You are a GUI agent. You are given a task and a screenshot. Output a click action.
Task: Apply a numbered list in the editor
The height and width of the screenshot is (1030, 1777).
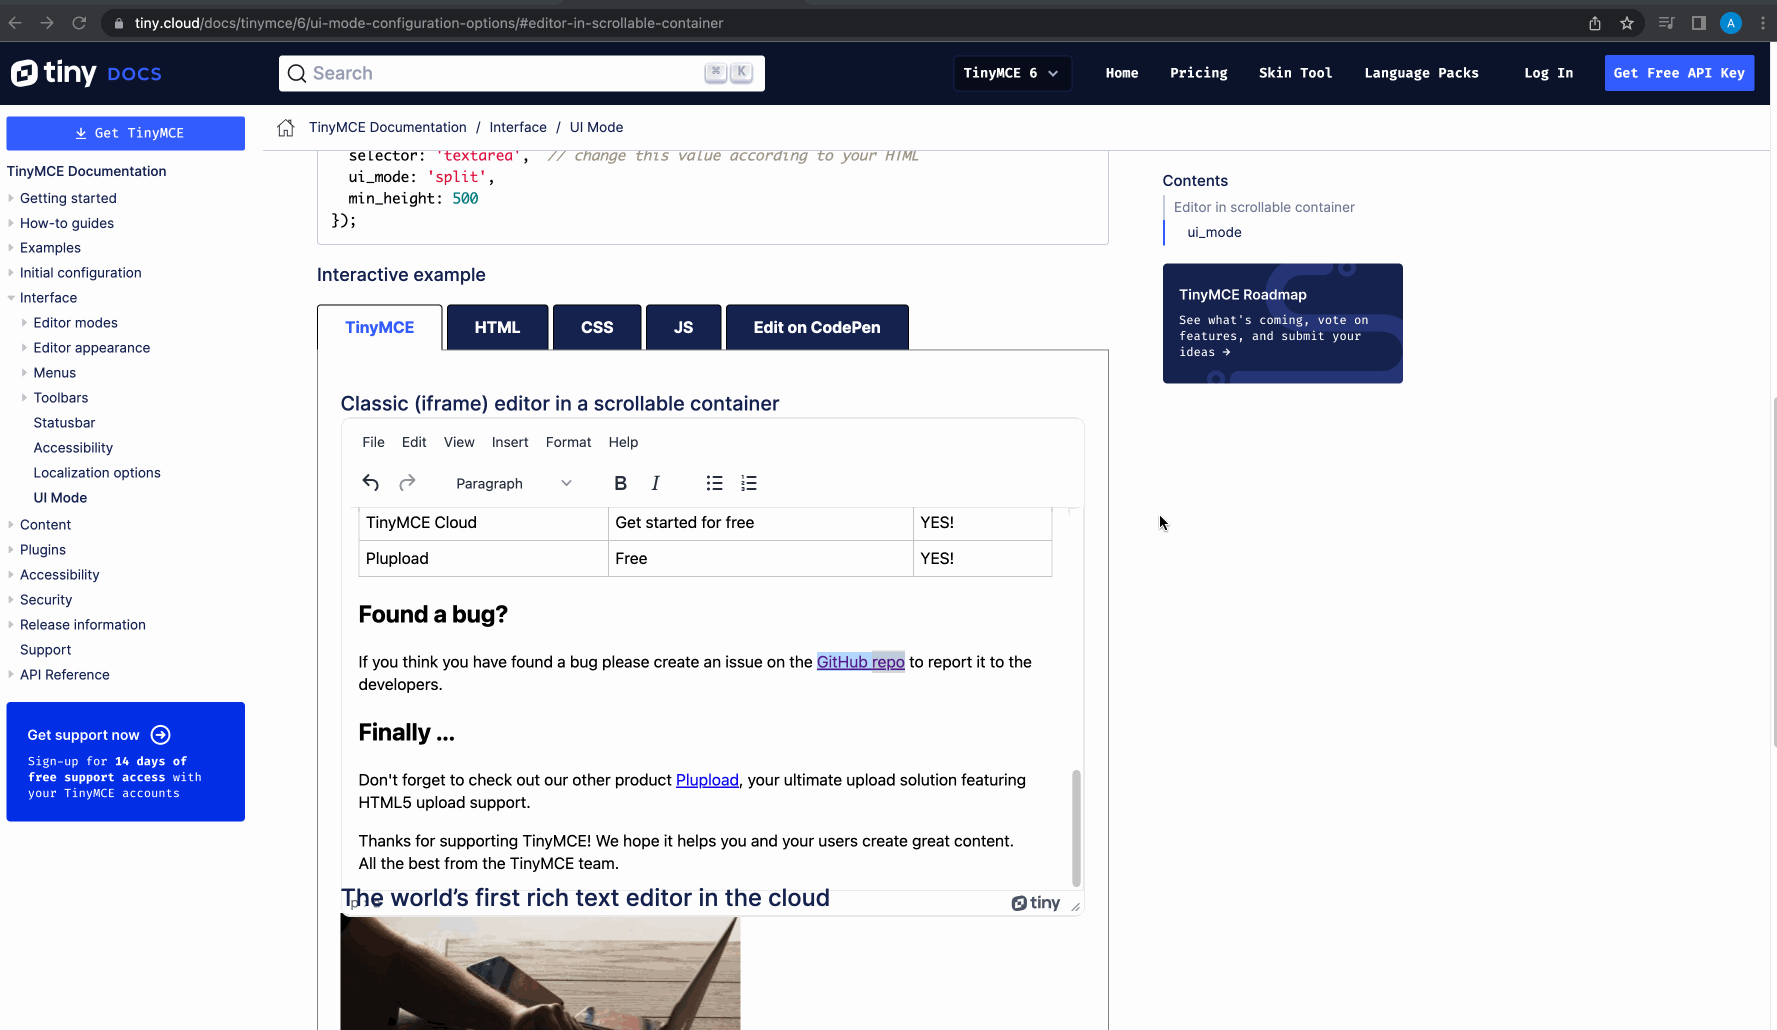[749, 482]
